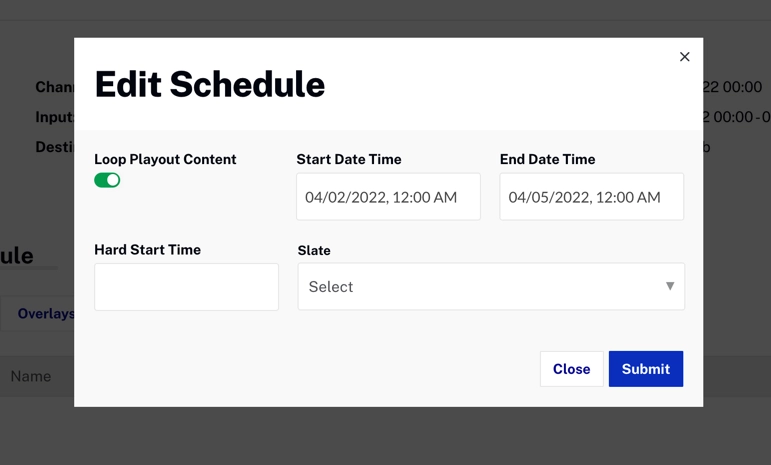Click the End Date Time label
Image resolution: width=771 pixels, height=465 pixels.
(547, 159)
